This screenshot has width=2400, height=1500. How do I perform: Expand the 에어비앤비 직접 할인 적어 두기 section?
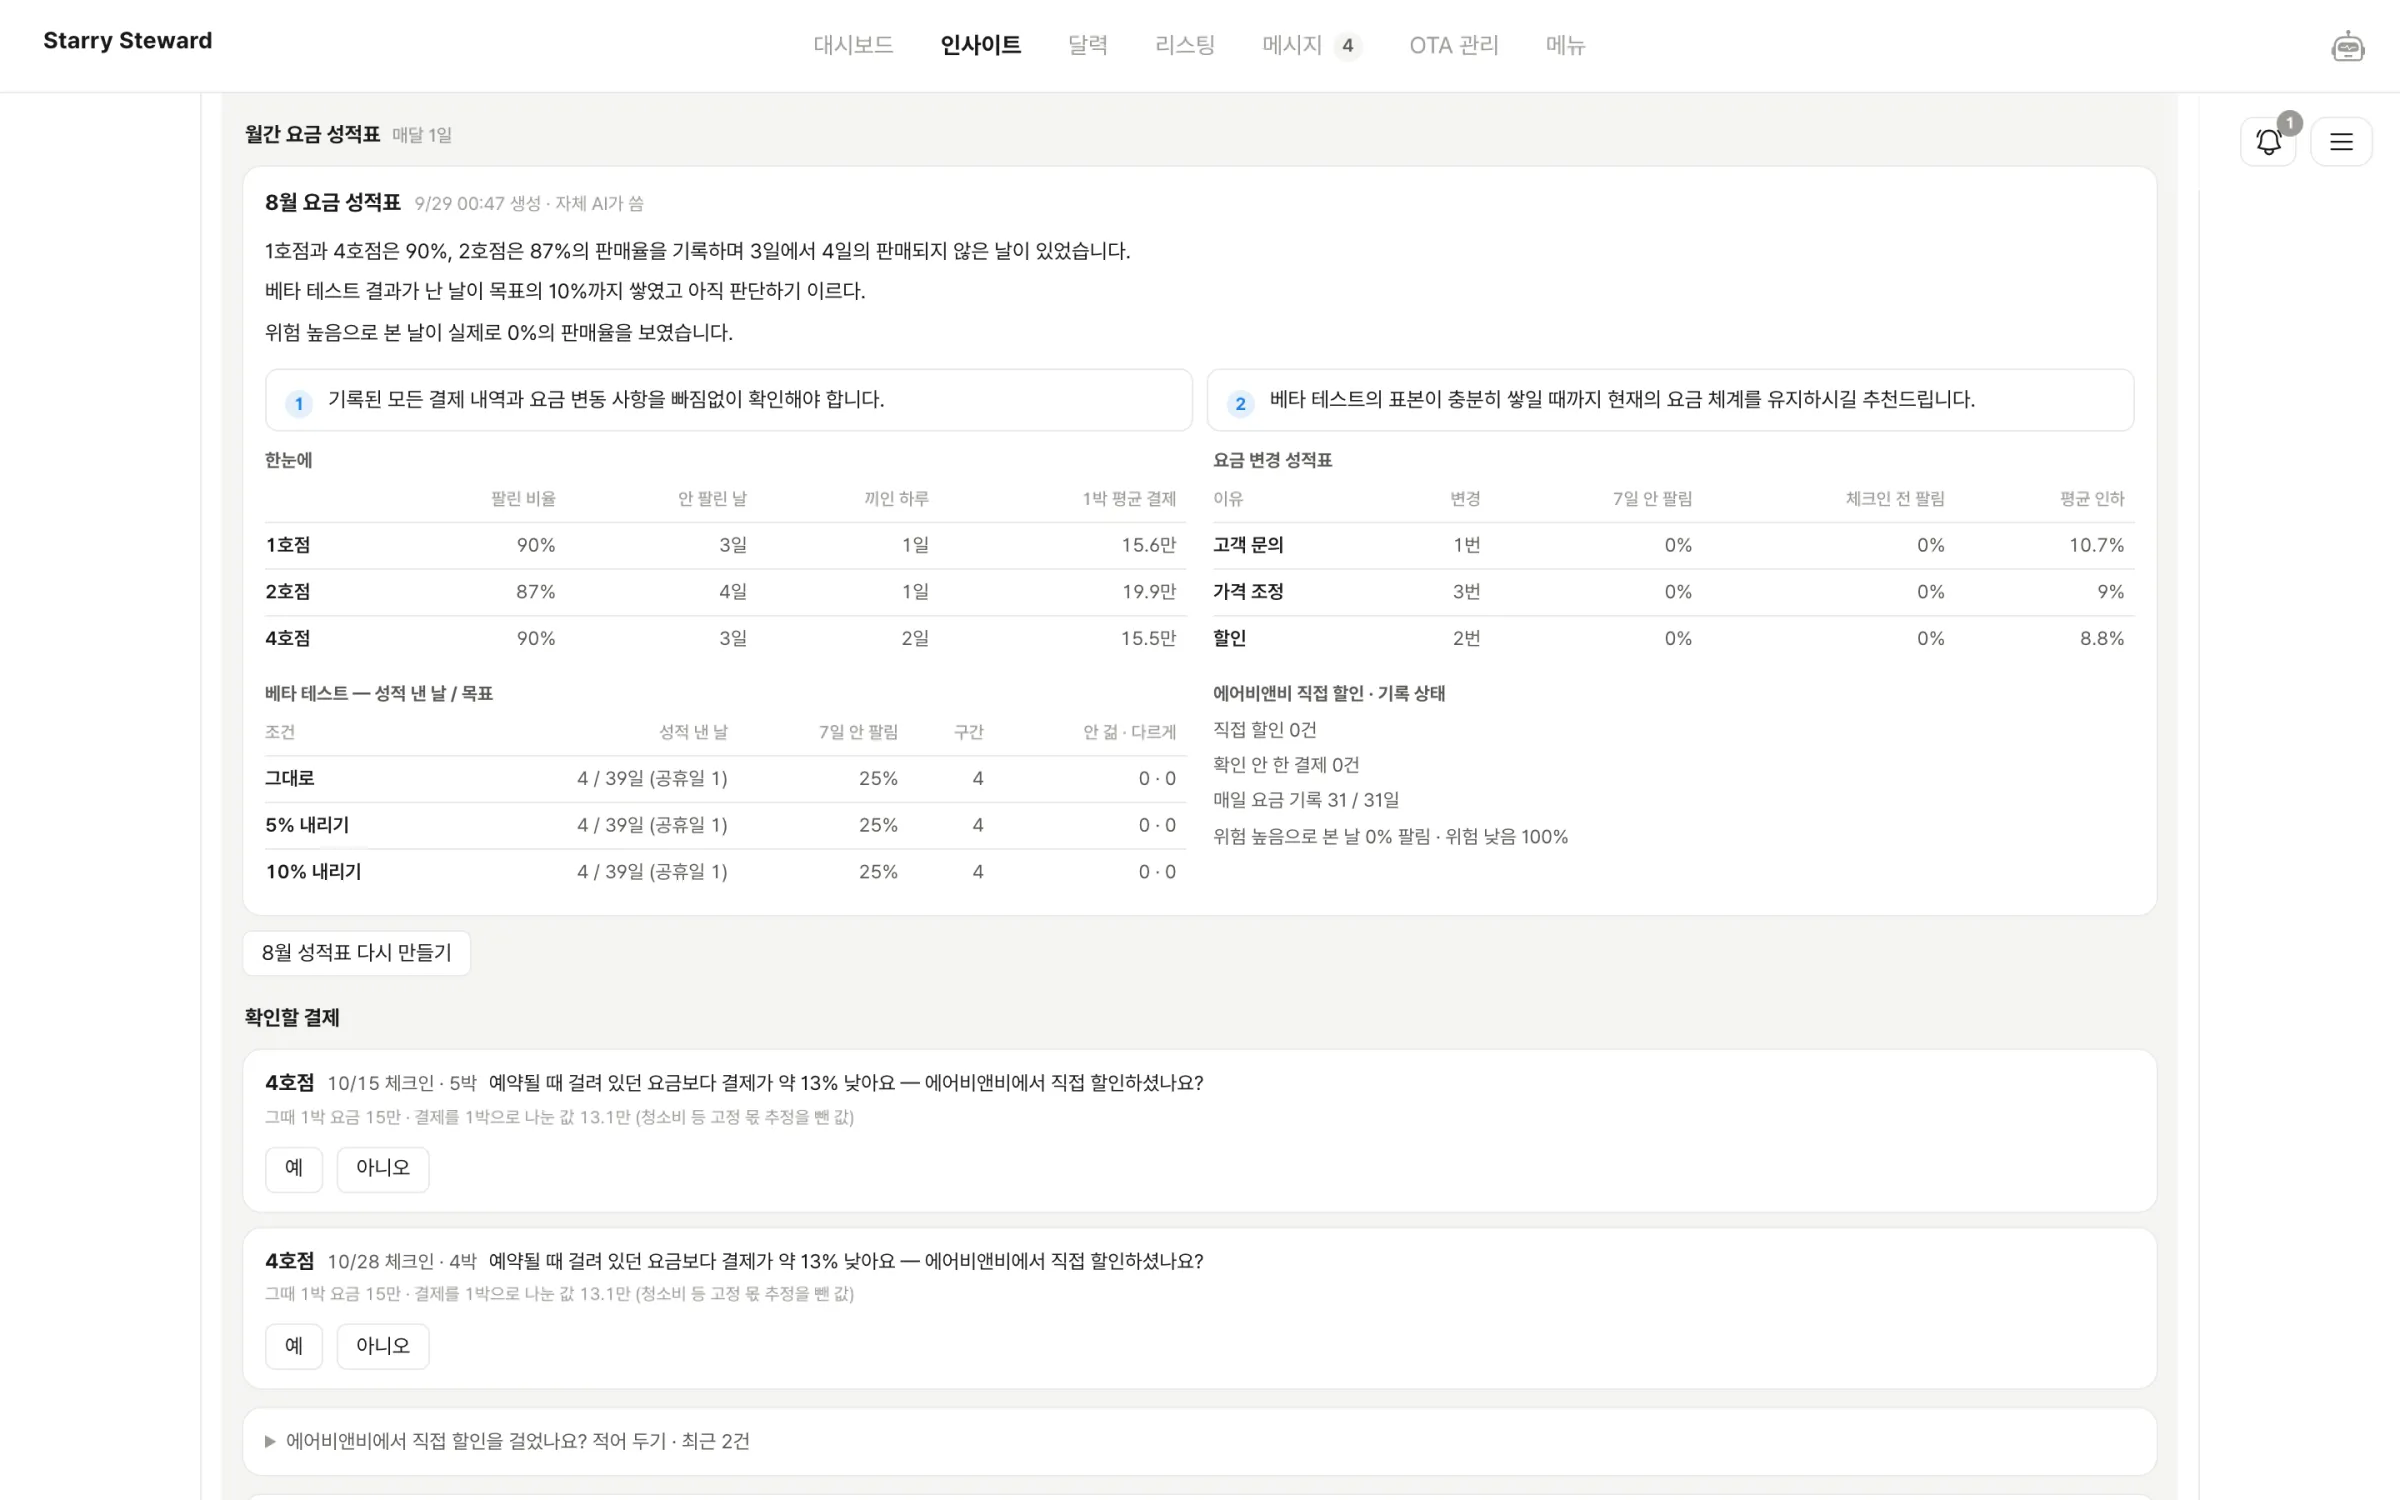pos(1199,1441)
